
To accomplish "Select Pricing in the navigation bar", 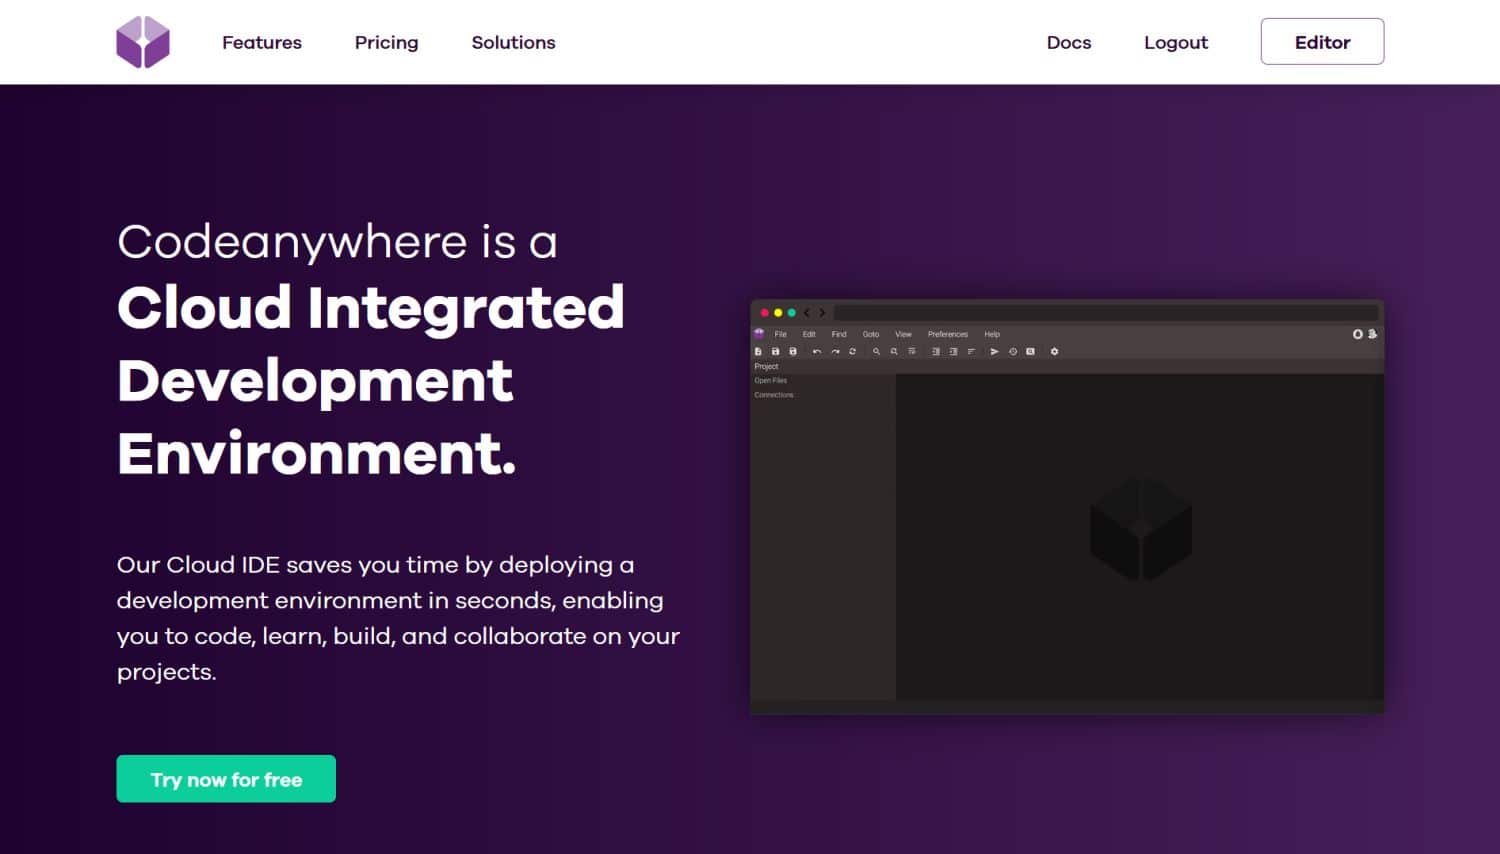I will click(x=386, y=42).
